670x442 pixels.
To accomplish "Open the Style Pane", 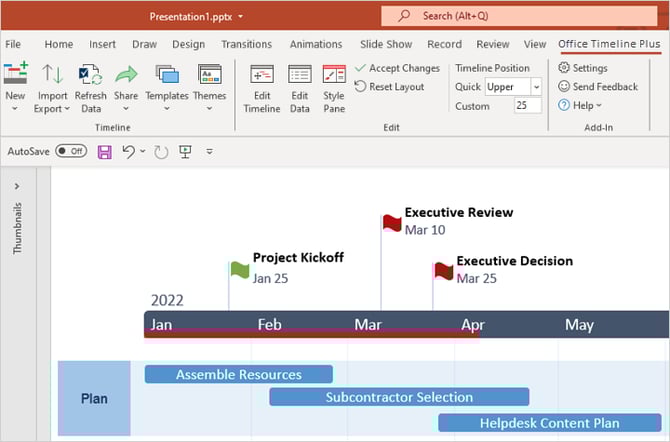I will [334, 76].
